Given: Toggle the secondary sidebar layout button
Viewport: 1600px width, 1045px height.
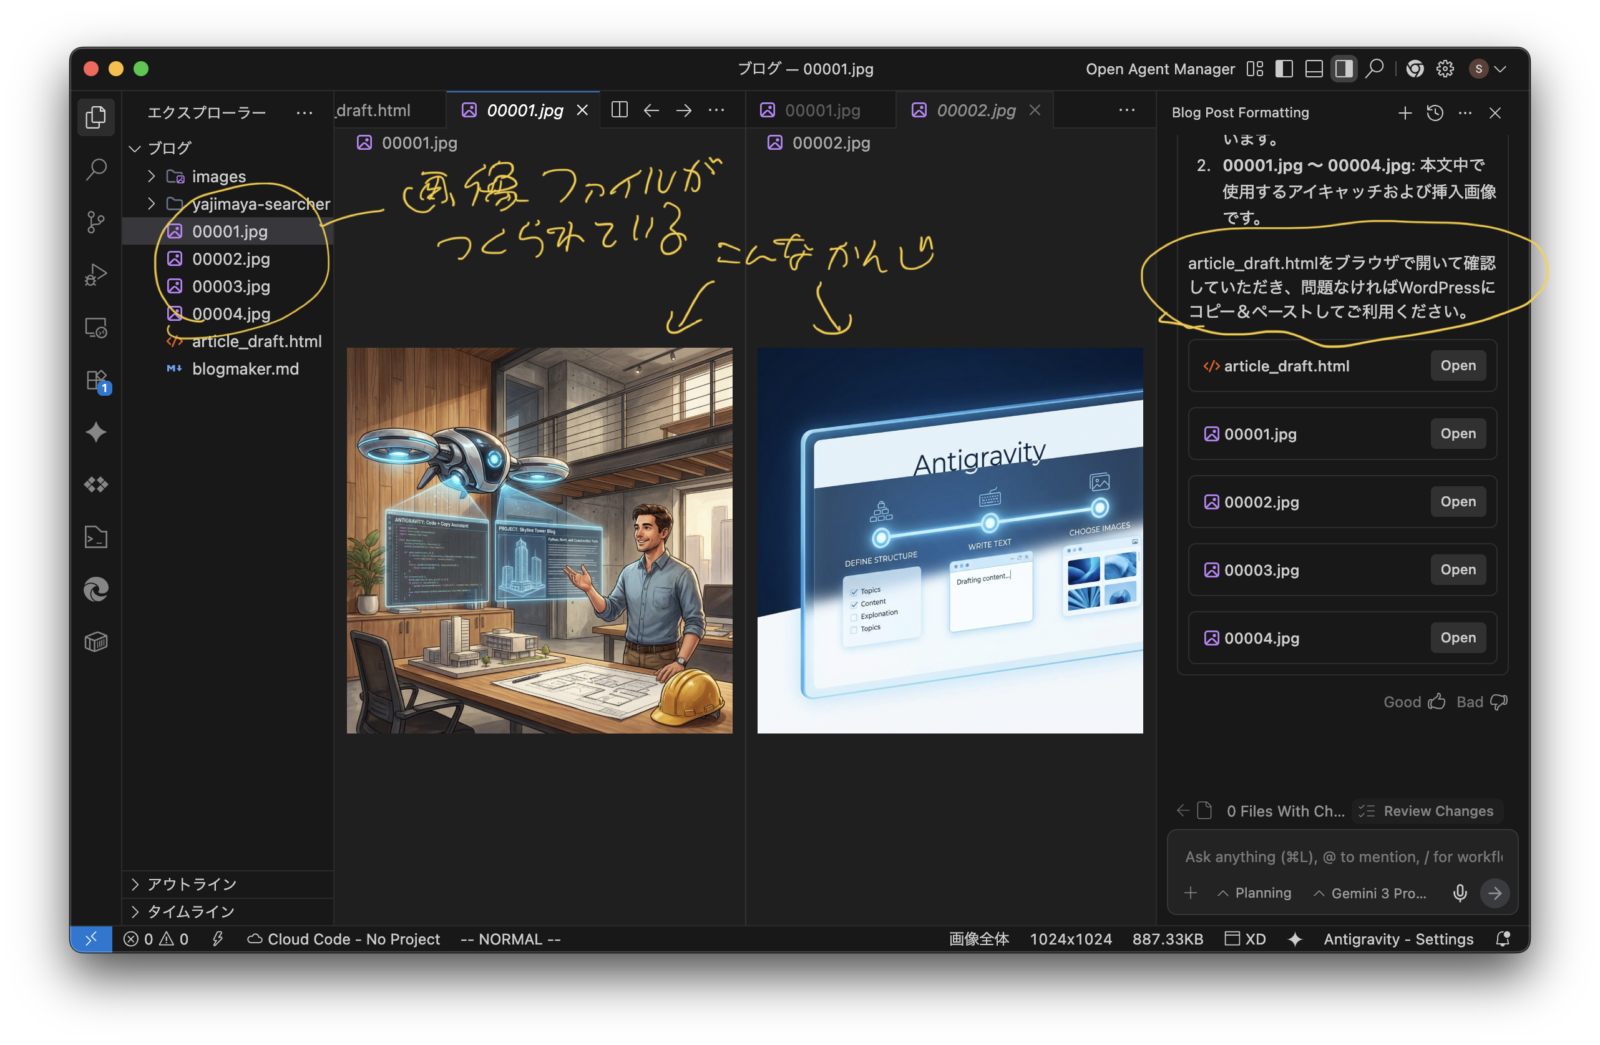Looking at the screenshot, I should (1344, 69).
